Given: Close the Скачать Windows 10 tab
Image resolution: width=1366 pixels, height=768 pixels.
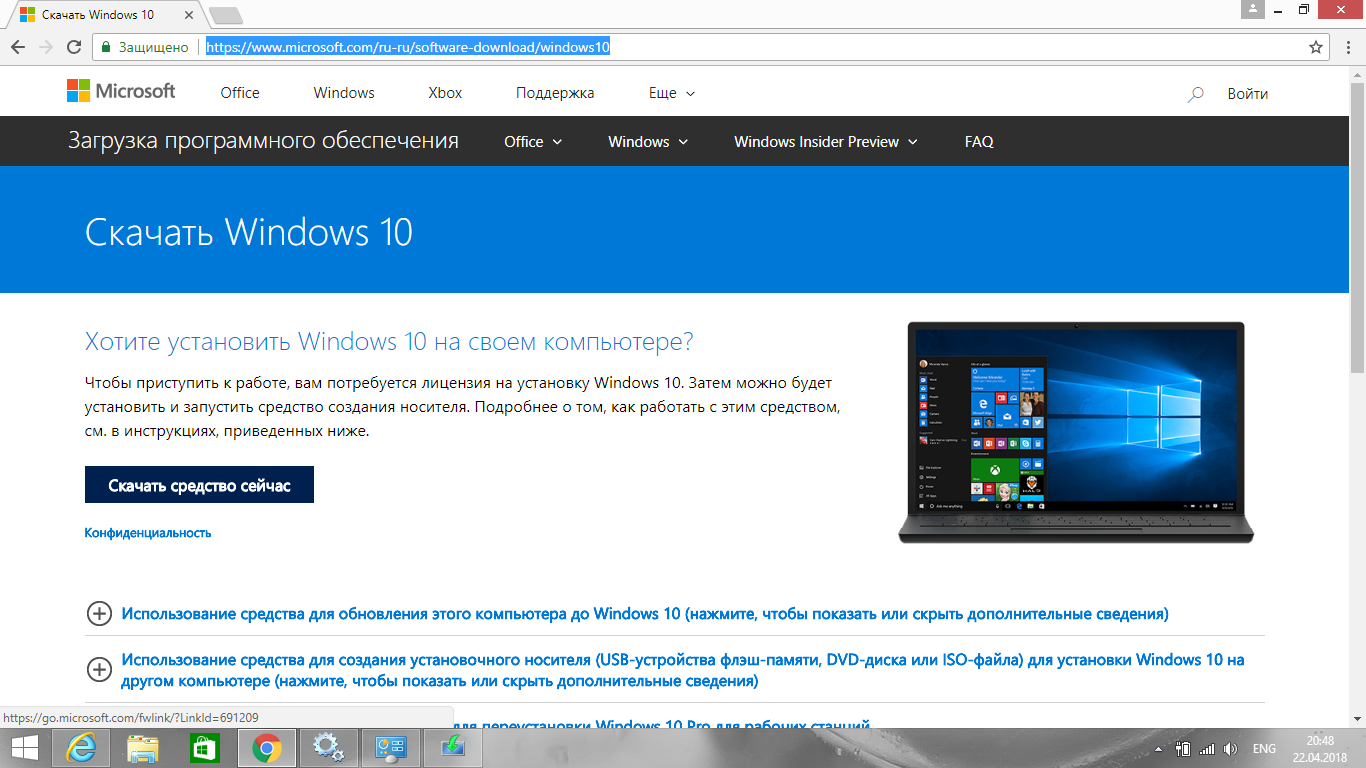Looking at the screenshot, I should click(189, 16).
